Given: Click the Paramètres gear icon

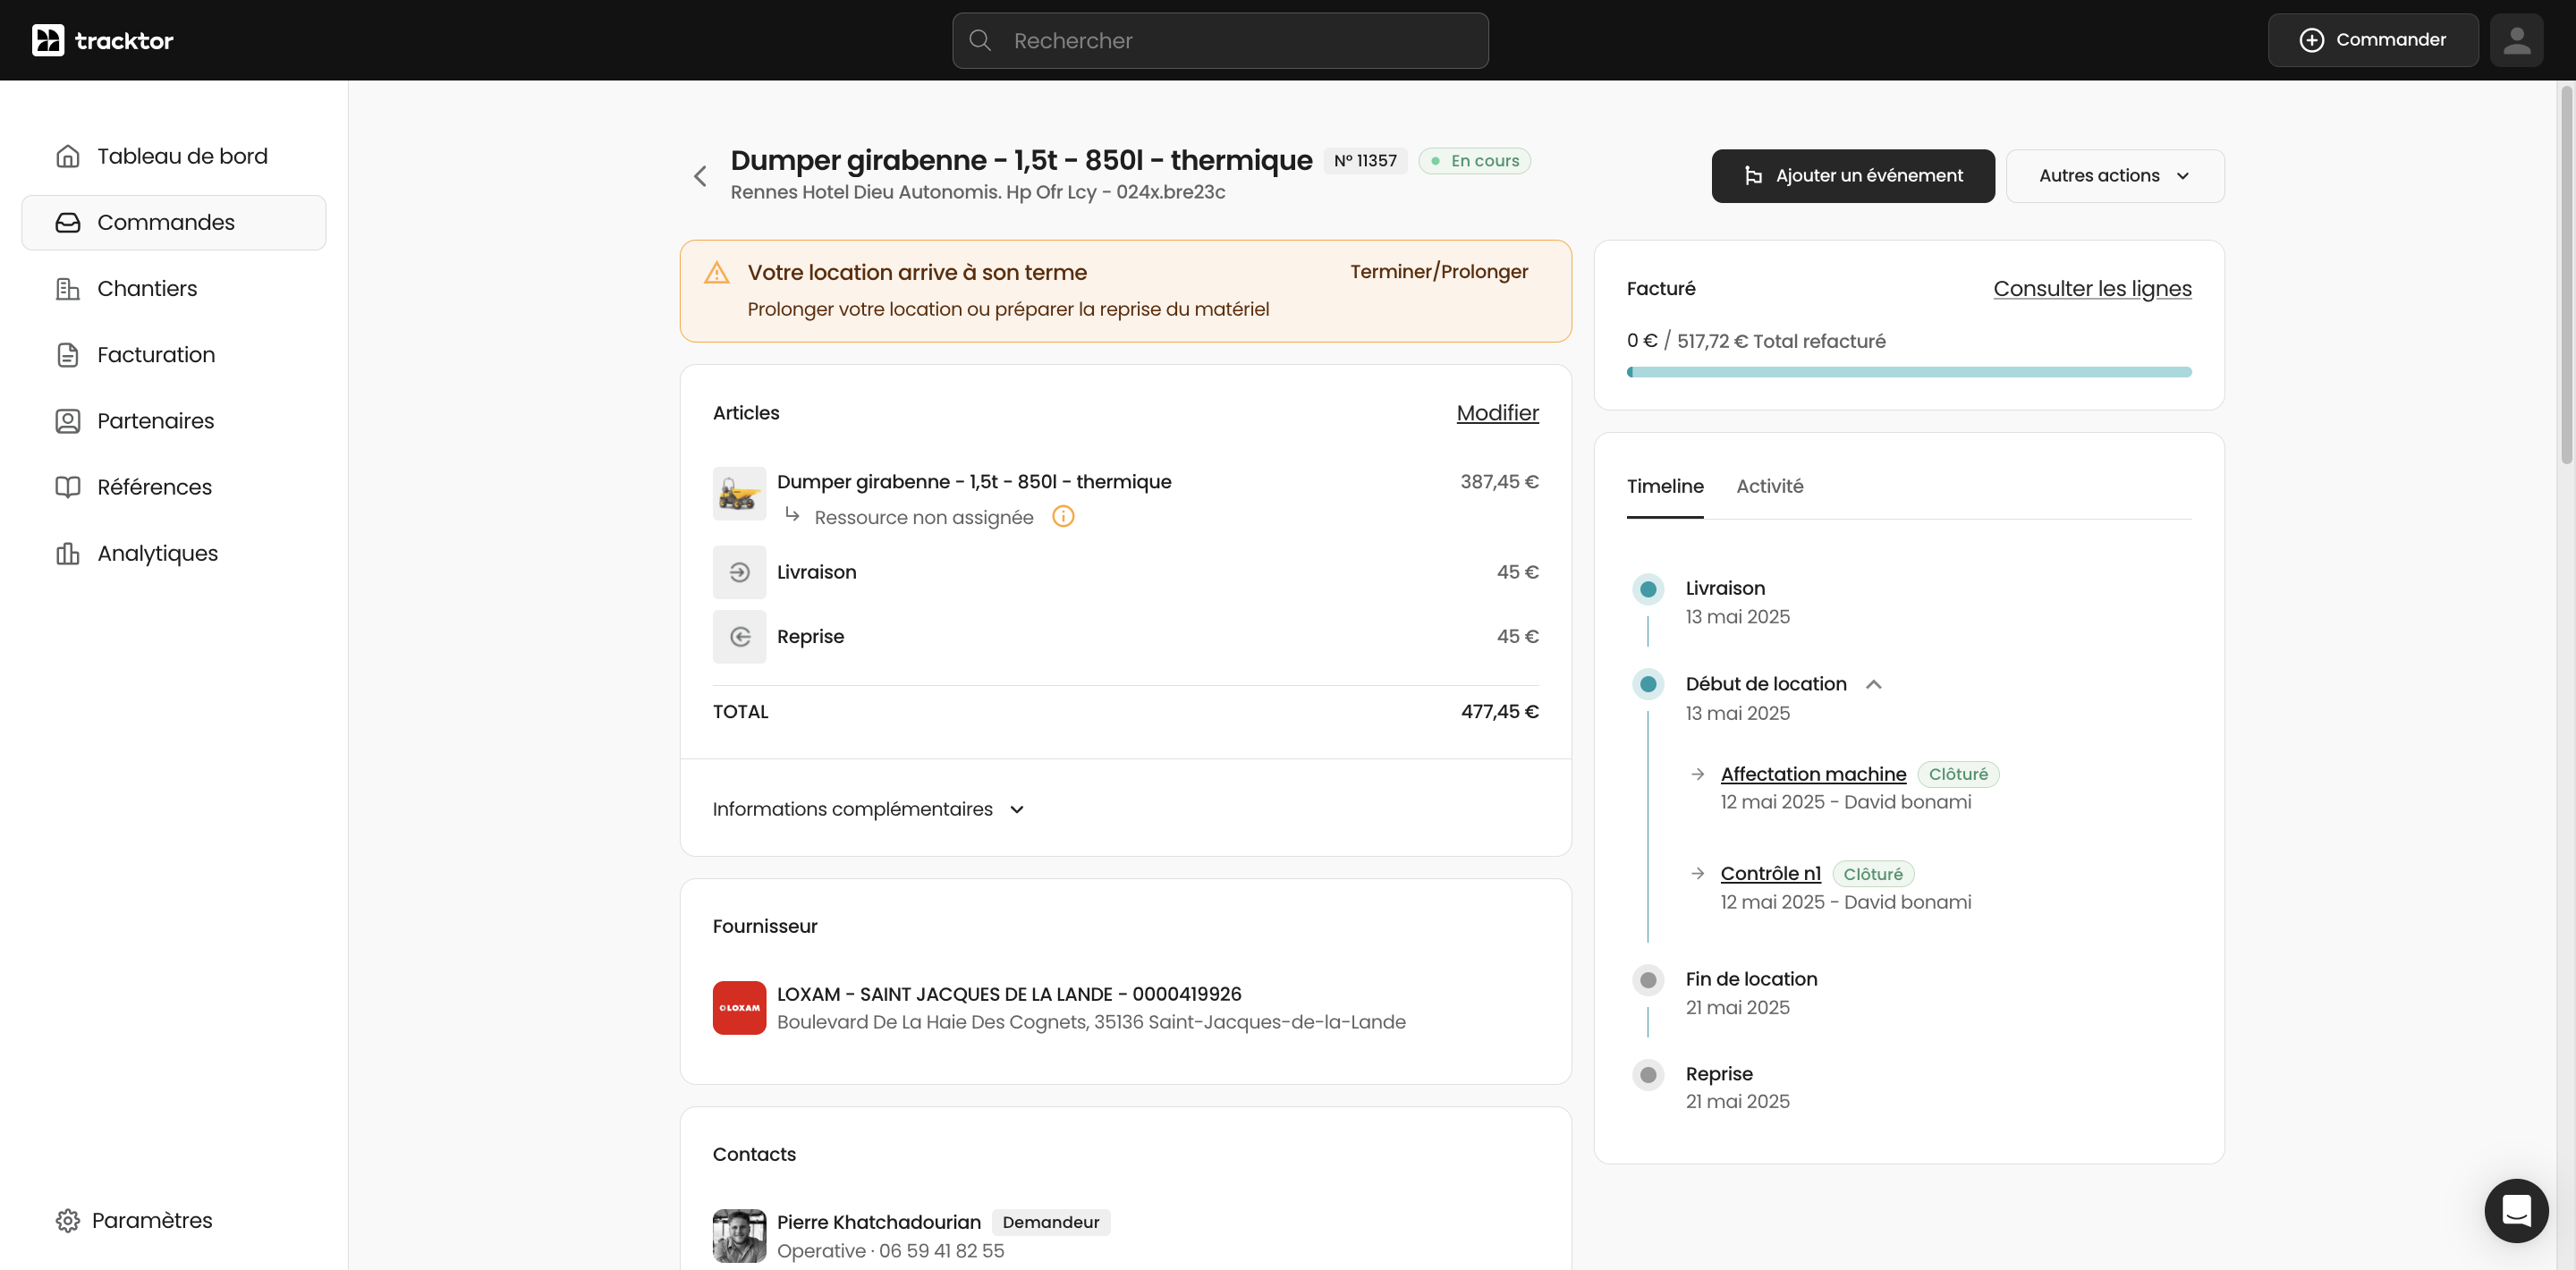Looking at the screenshot, I should (68, 1220).
